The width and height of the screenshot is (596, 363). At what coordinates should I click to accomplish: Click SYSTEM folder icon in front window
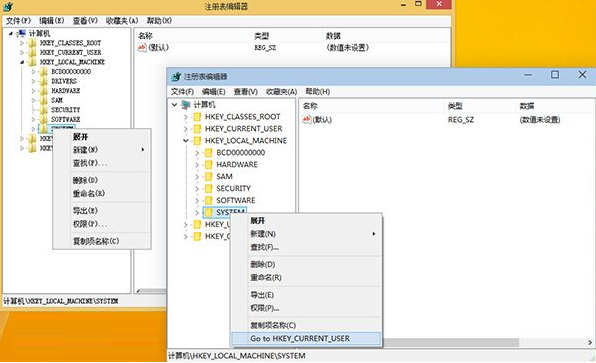pyautogui.click(x=208, y=212)
